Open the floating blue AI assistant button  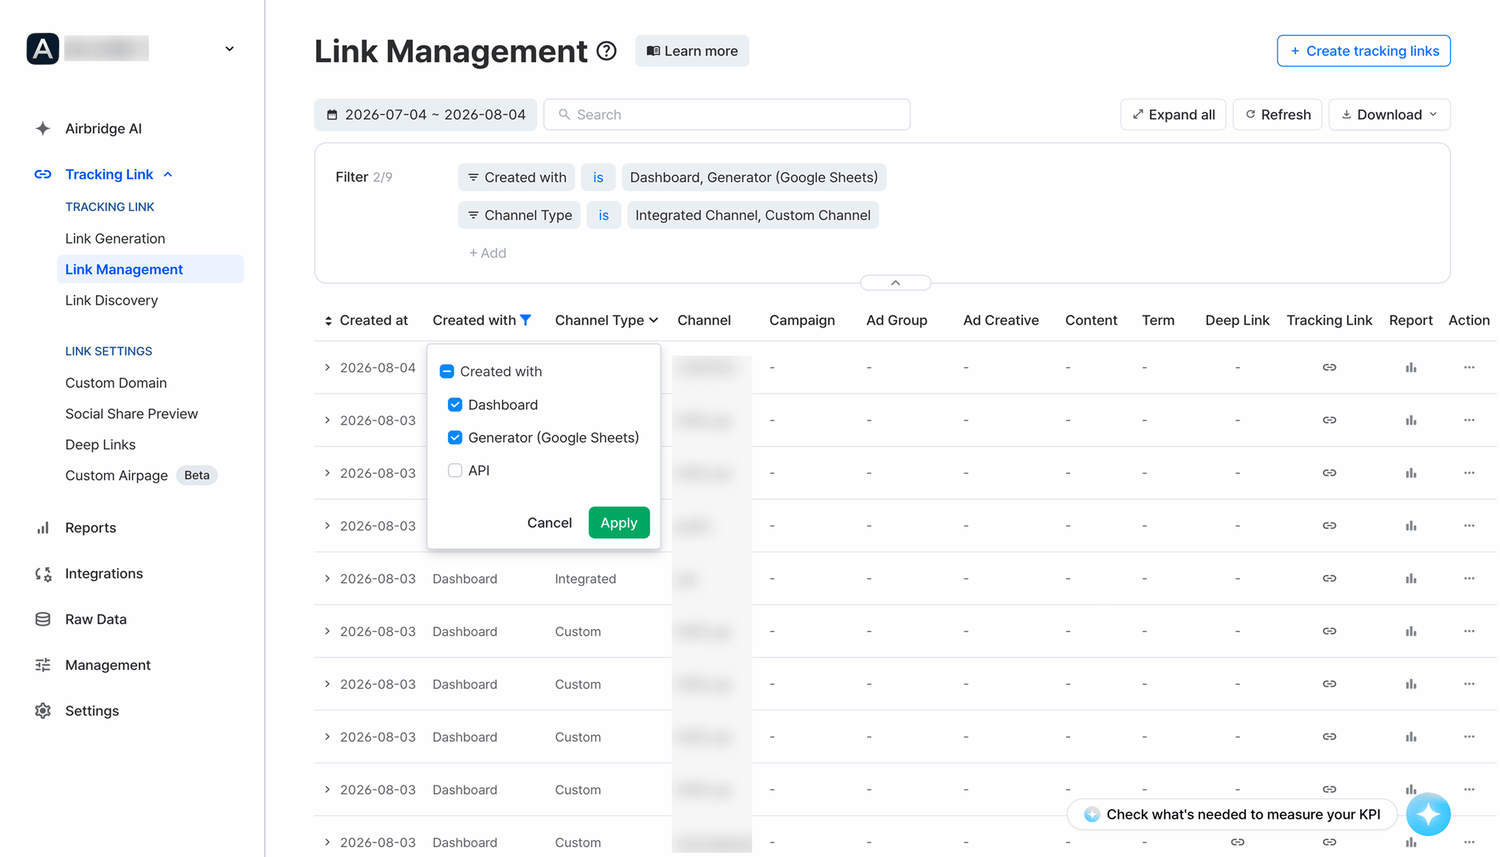1428,814
